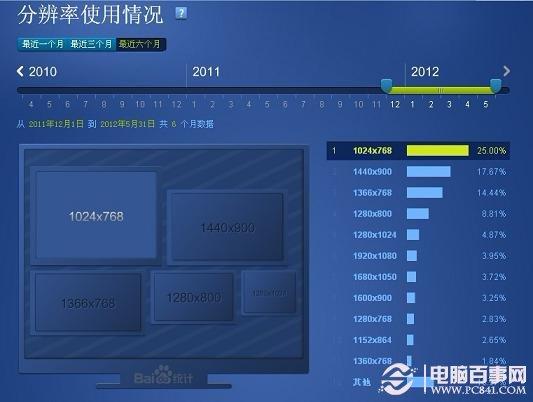The image size is (533, 402).
Task: Go to previous year with left arrow
Action: (20, 71)
